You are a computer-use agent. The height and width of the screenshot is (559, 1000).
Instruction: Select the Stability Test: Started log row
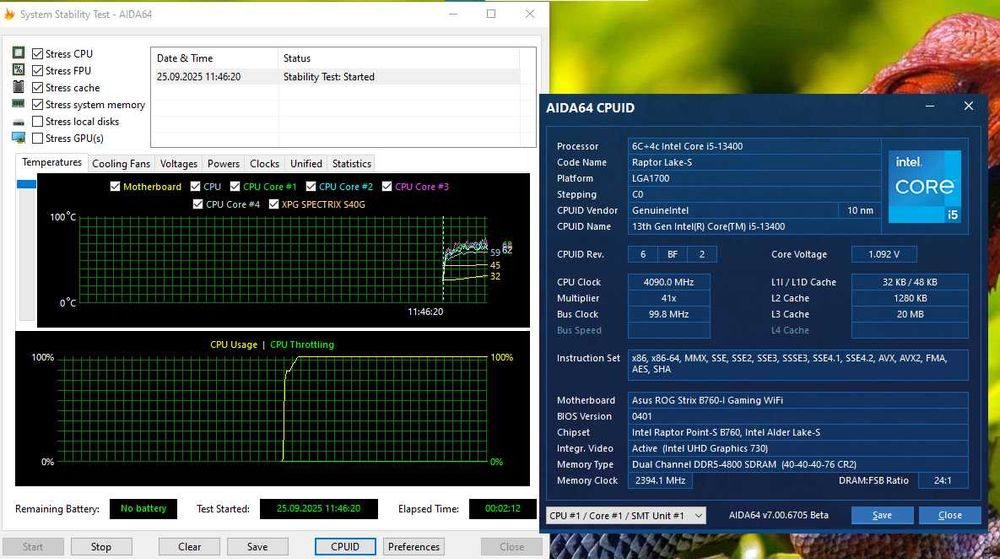[336, 76]
